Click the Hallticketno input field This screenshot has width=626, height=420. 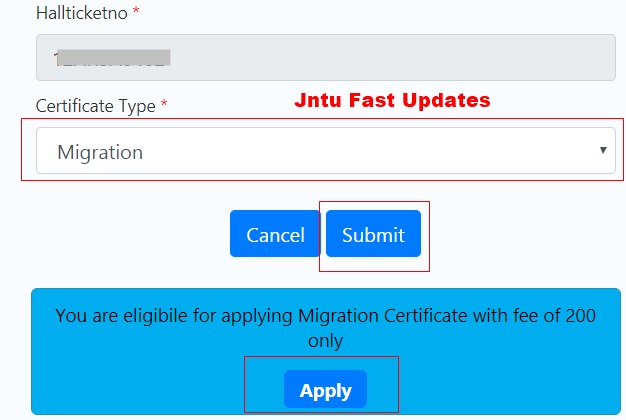click(x=325, y=58)
